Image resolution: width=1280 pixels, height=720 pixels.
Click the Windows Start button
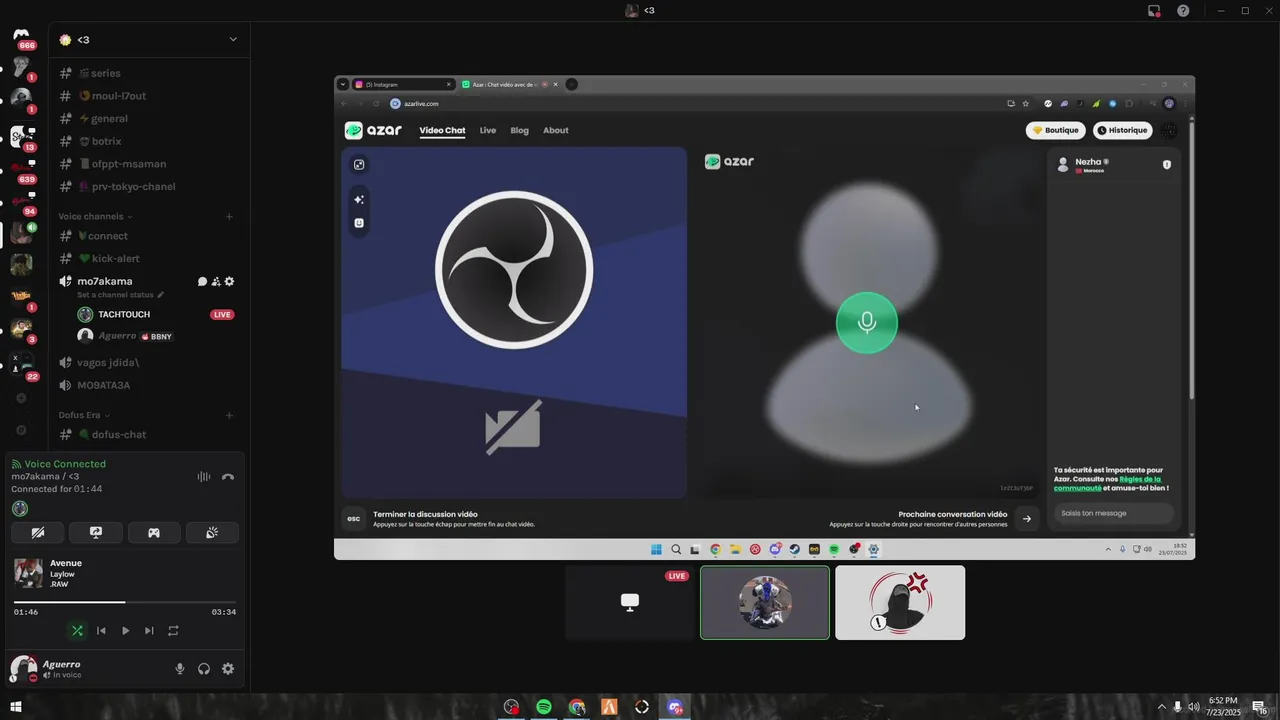[x=16, y=707]
